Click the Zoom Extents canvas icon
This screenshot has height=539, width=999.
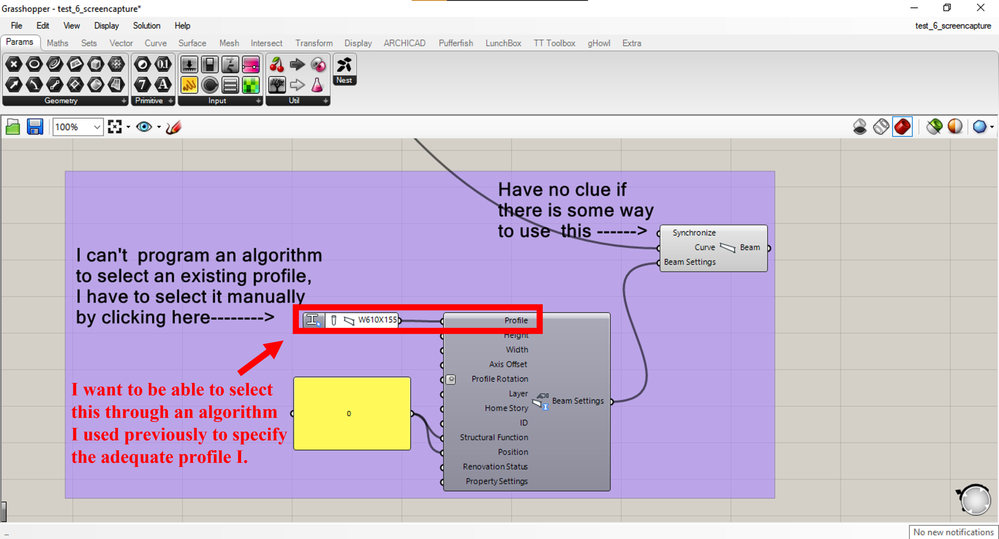click(115, 127)
